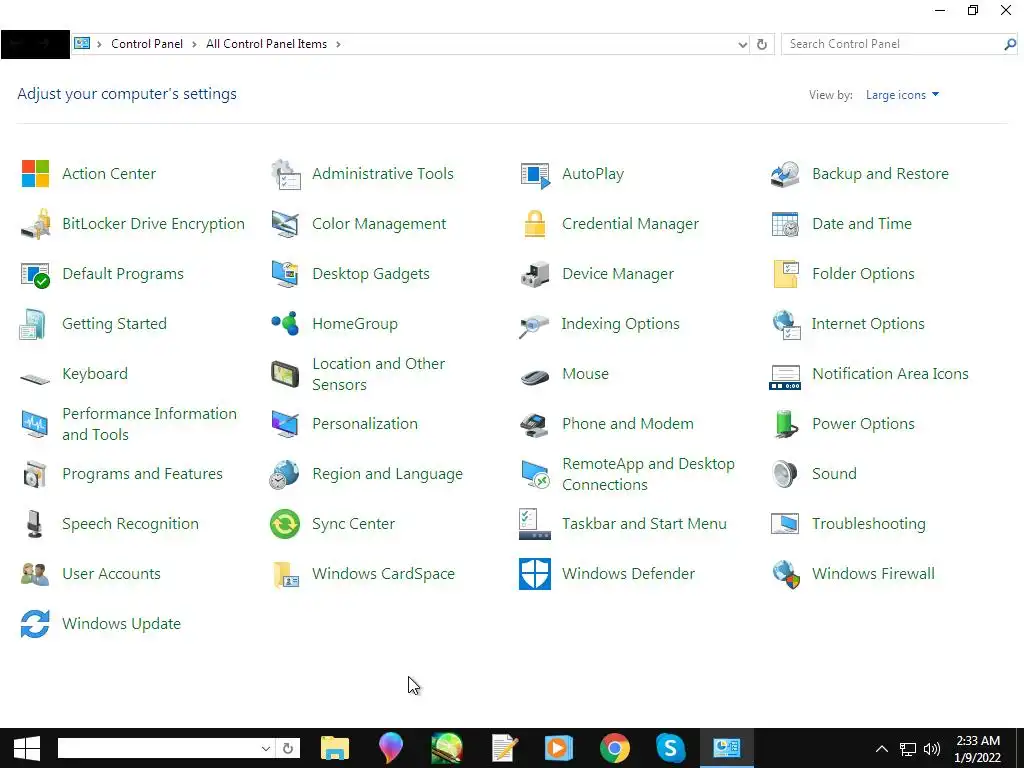Click the Speech Recognition microphone icon
The width and height of the screenshot is (1024, 768).
[x=35, y=524]
